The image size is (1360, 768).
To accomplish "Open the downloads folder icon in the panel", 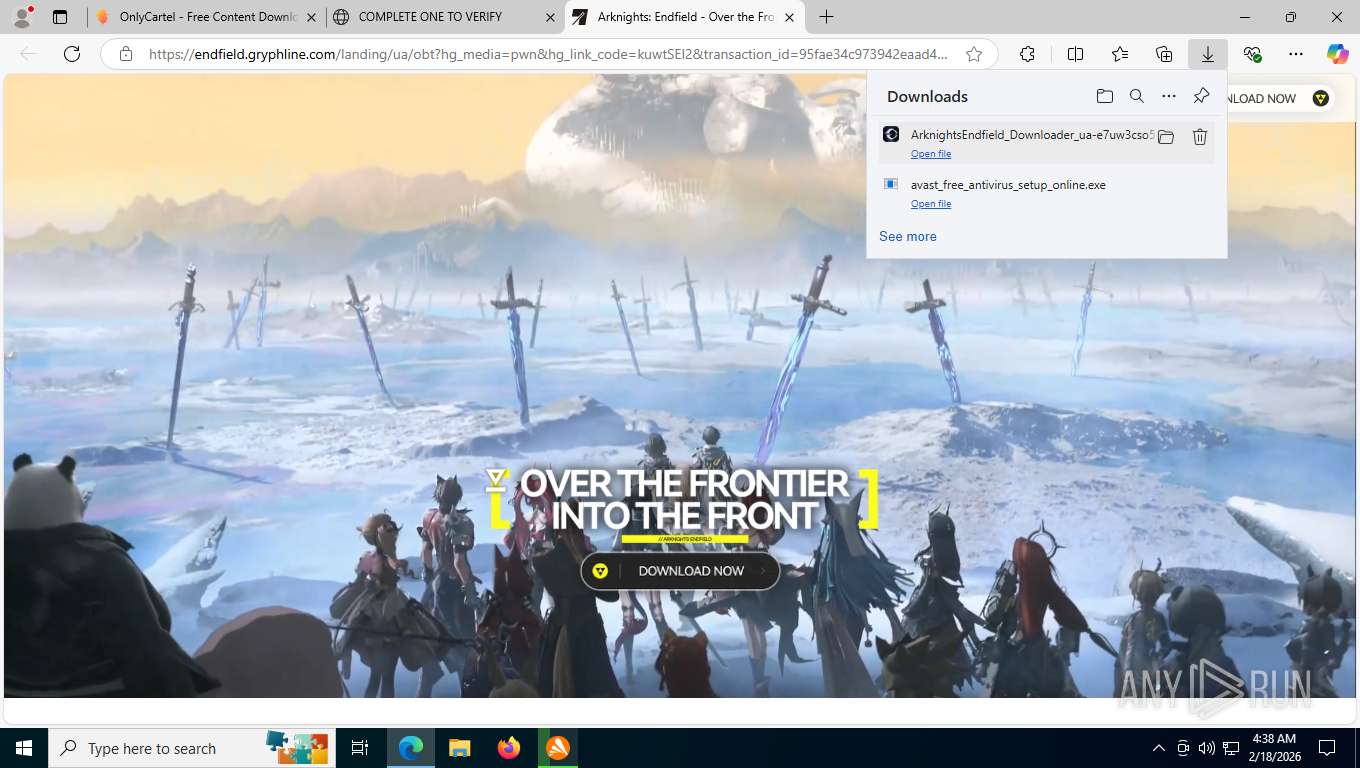I will [1104, 96].
